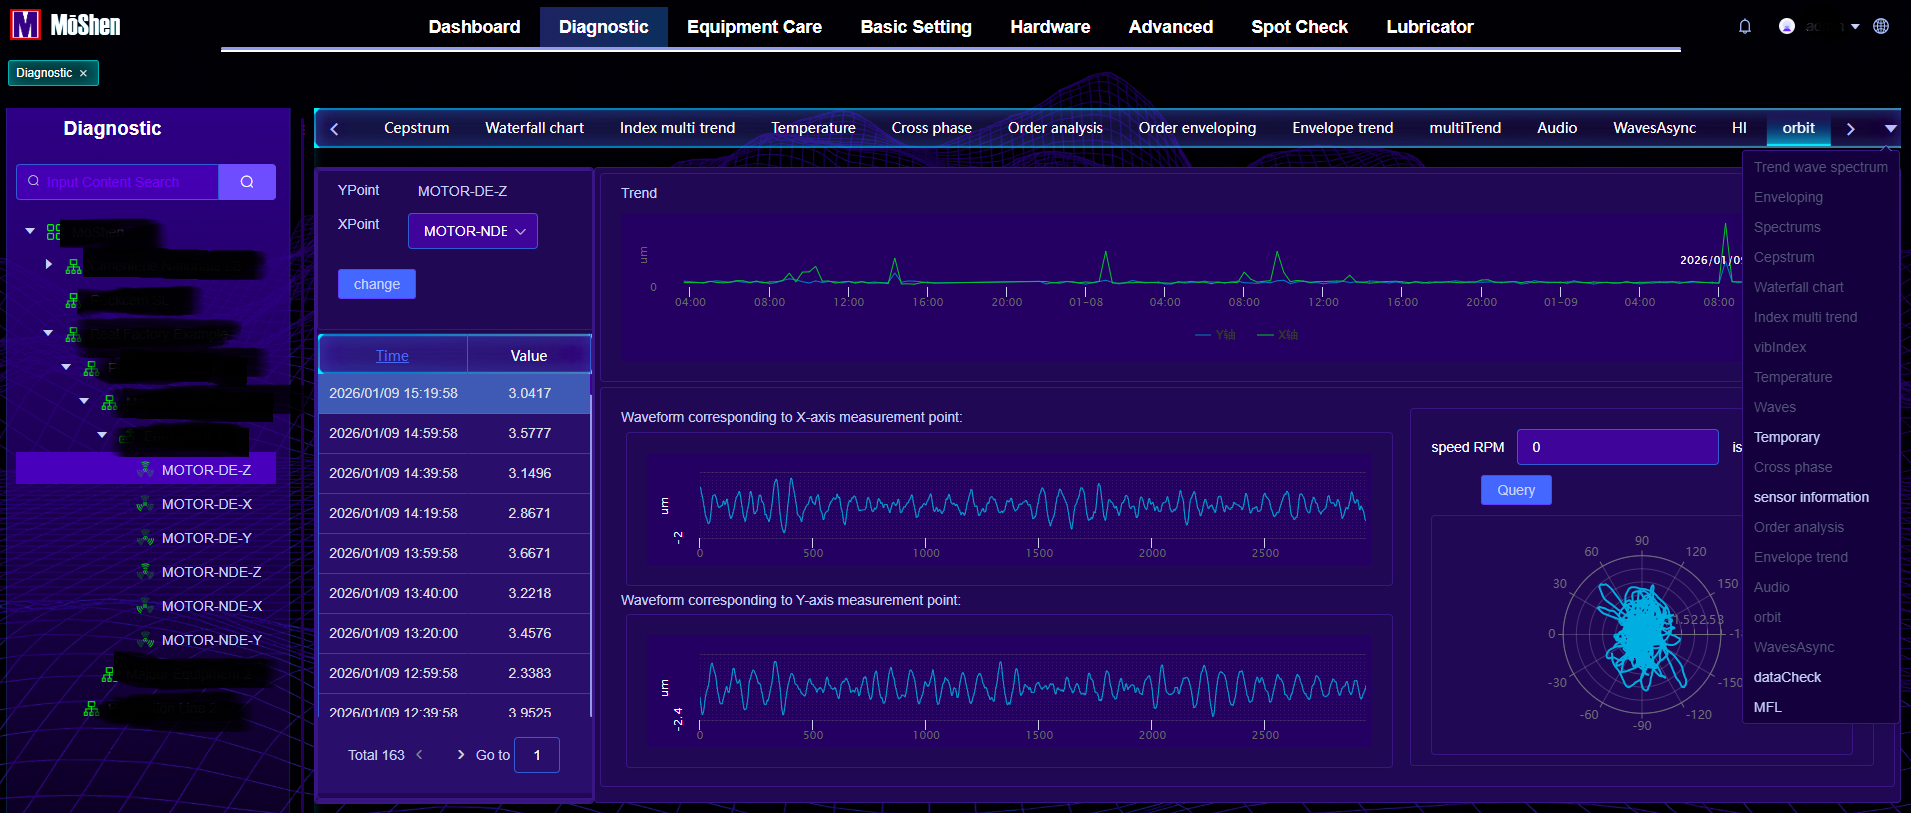Expand the collapsed right-arrow tree node
The height and width of the screenshot is (813, 1911).
tap(48, 264)
